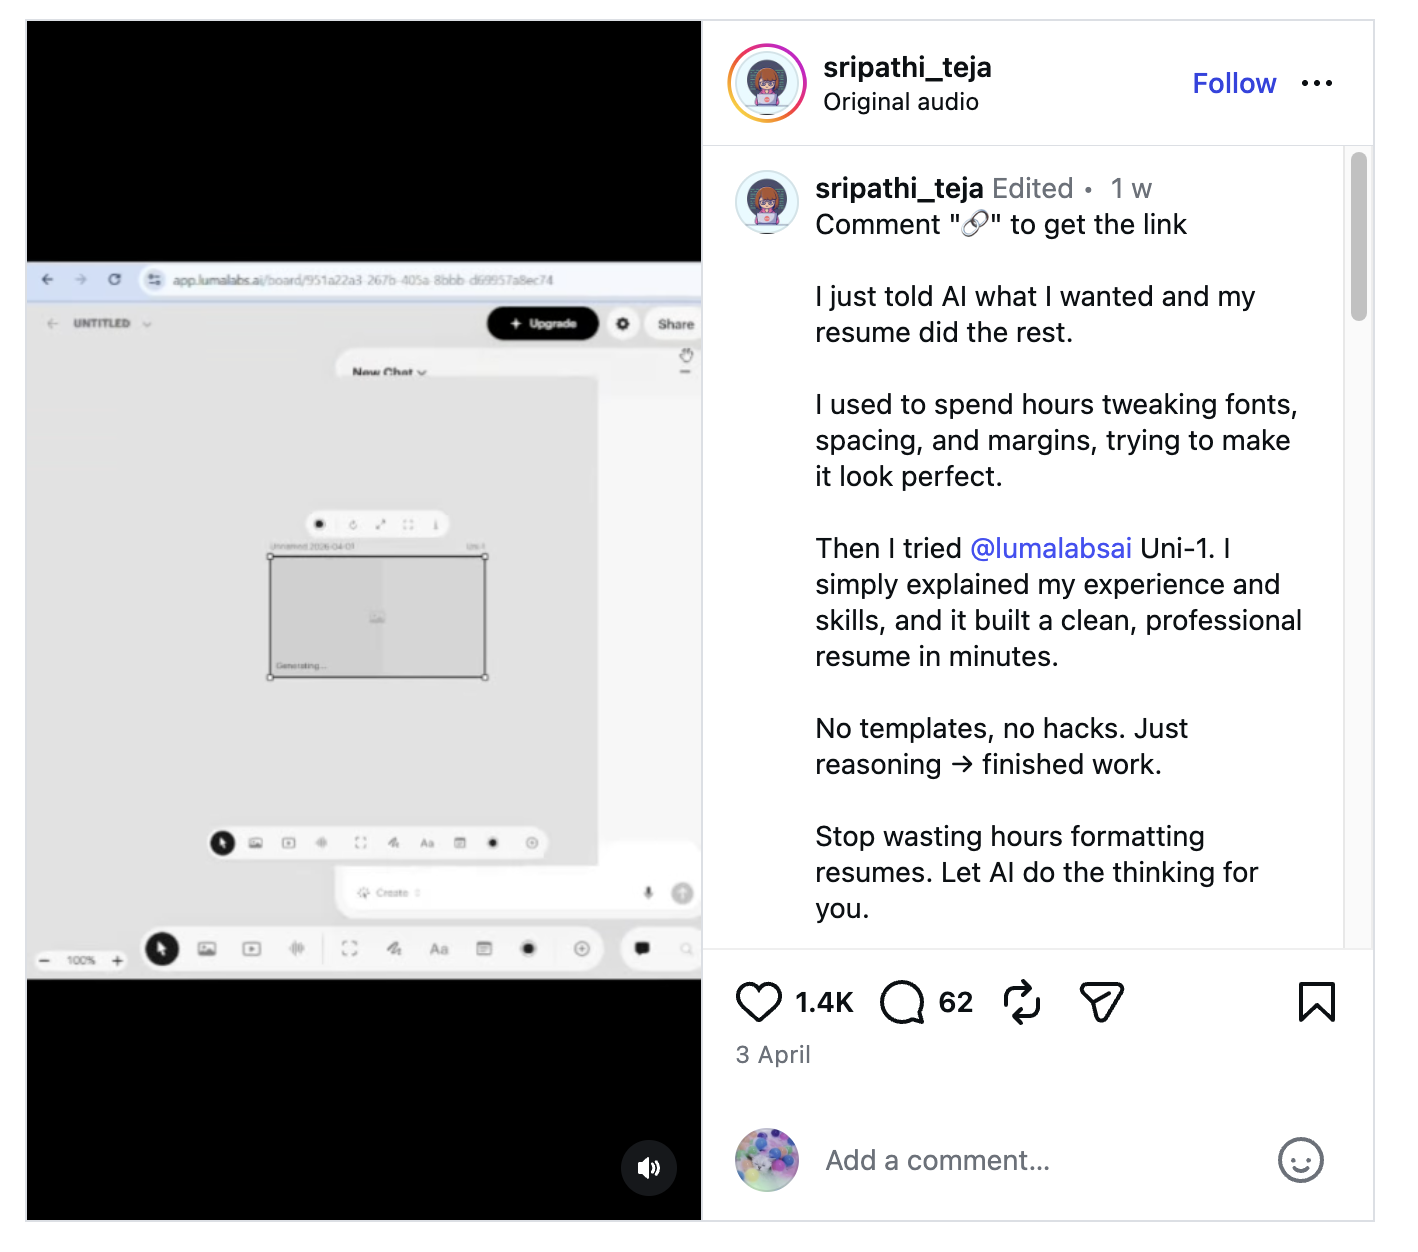View the 1.4K likes count
Screen dimensions: 1418x1252
click(824, 1002)
